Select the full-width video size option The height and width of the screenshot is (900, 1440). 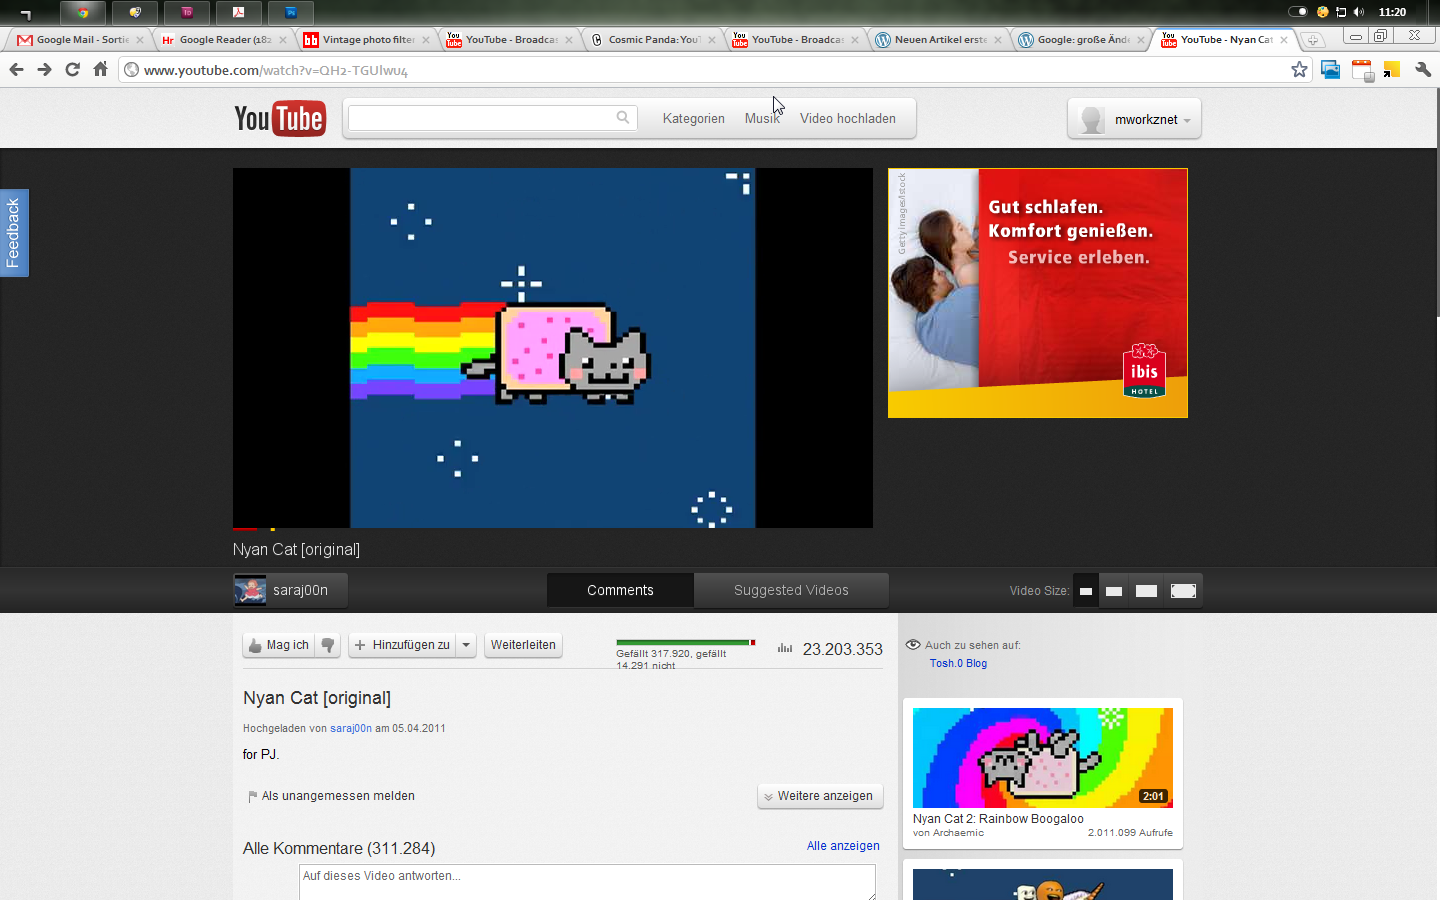point(1183,591)
